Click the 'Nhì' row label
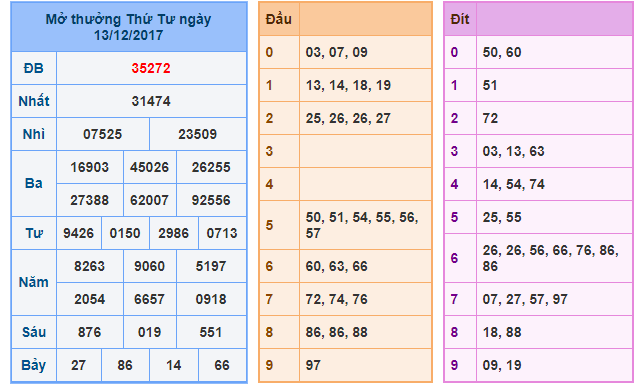 pos(34,134)
